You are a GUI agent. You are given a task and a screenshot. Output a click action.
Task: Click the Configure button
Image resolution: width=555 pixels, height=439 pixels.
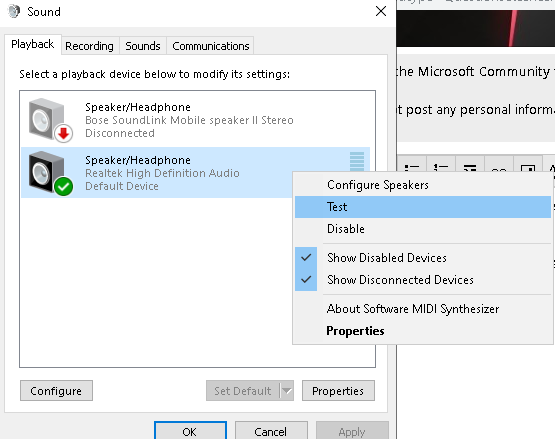56,391
